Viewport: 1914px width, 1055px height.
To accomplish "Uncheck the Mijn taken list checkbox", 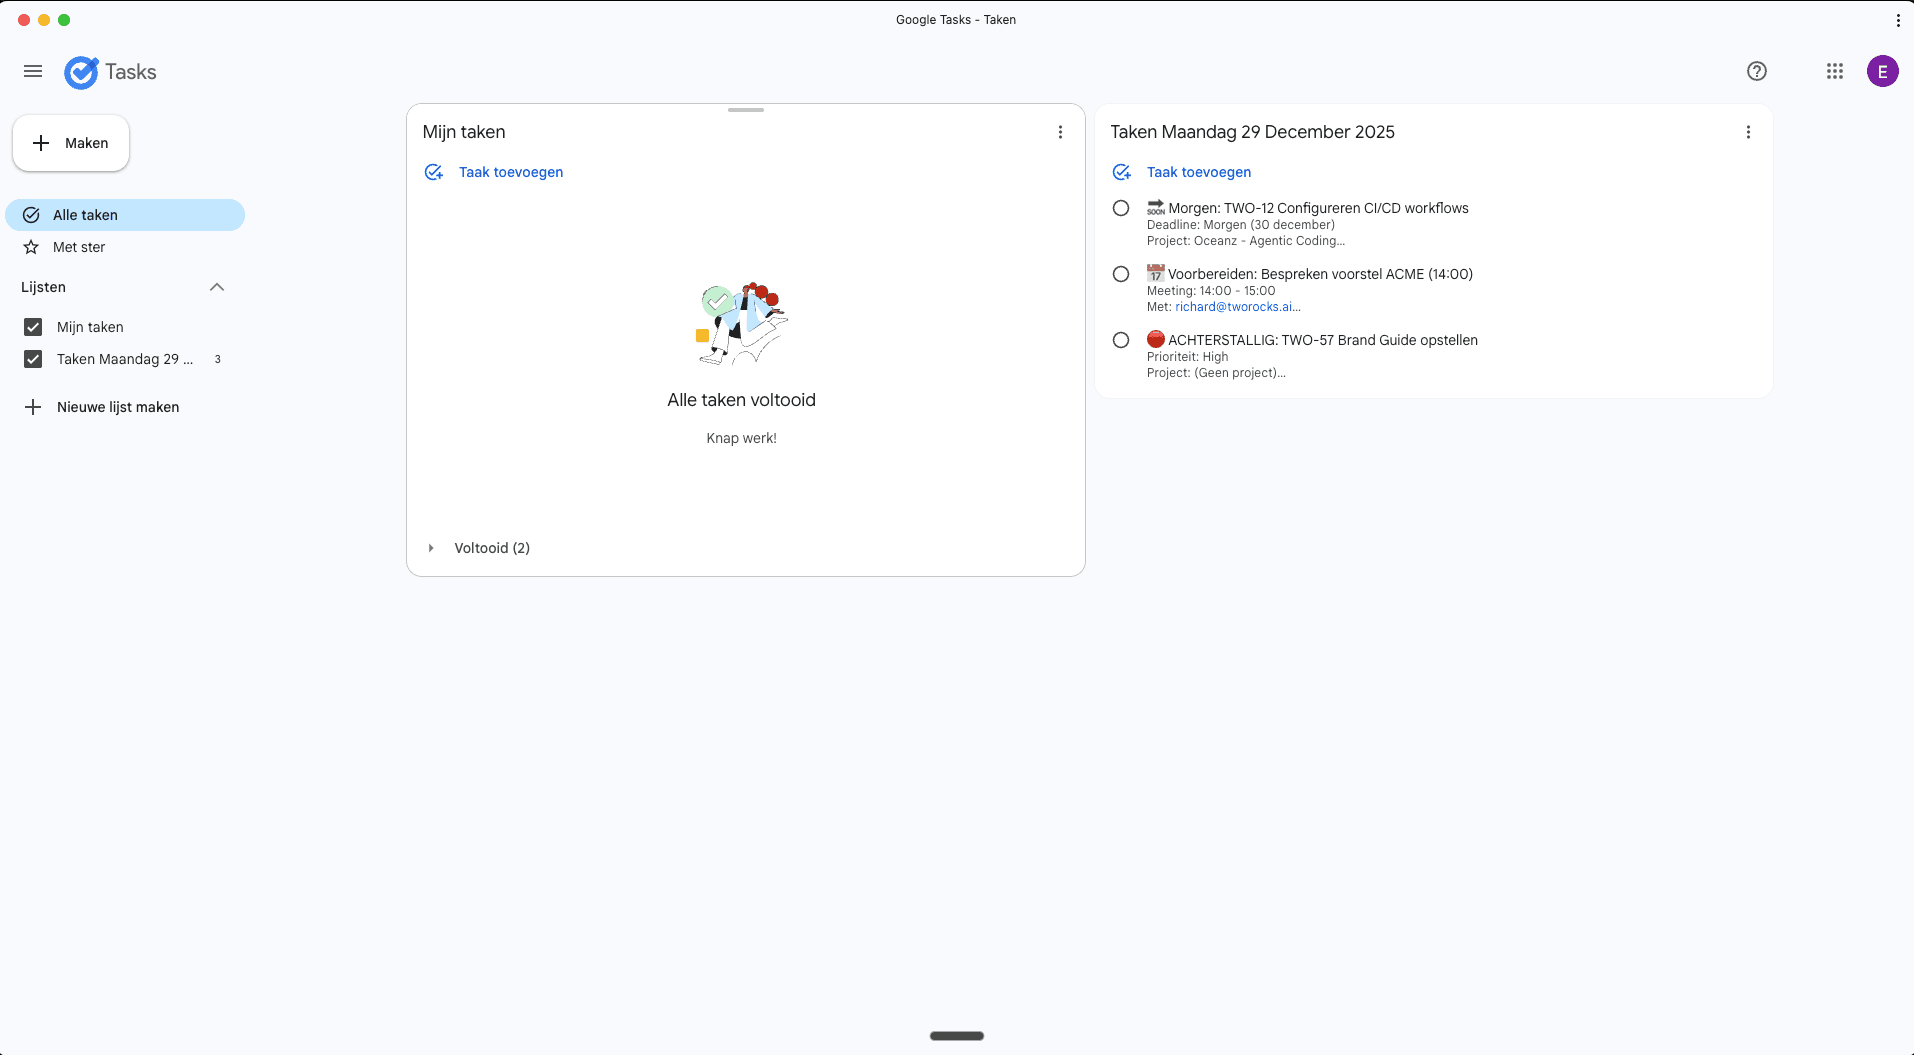I will click(x=32, y=326).
